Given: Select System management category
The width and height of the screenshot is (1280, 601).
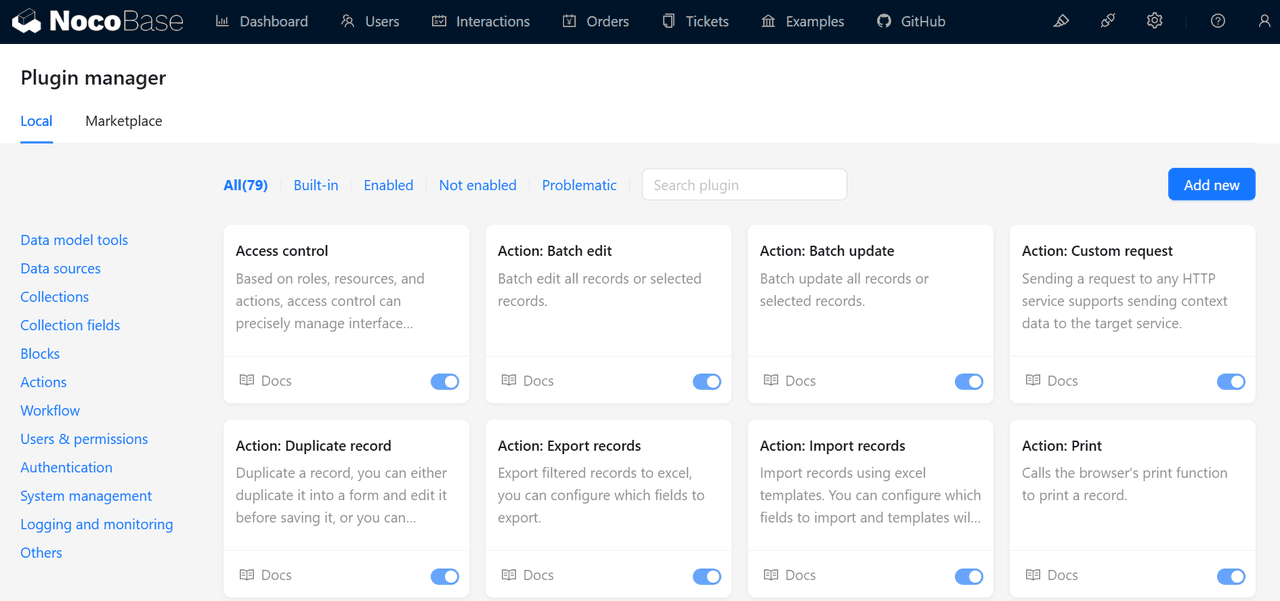Looking at the screenshot, I should pos(86,496).
